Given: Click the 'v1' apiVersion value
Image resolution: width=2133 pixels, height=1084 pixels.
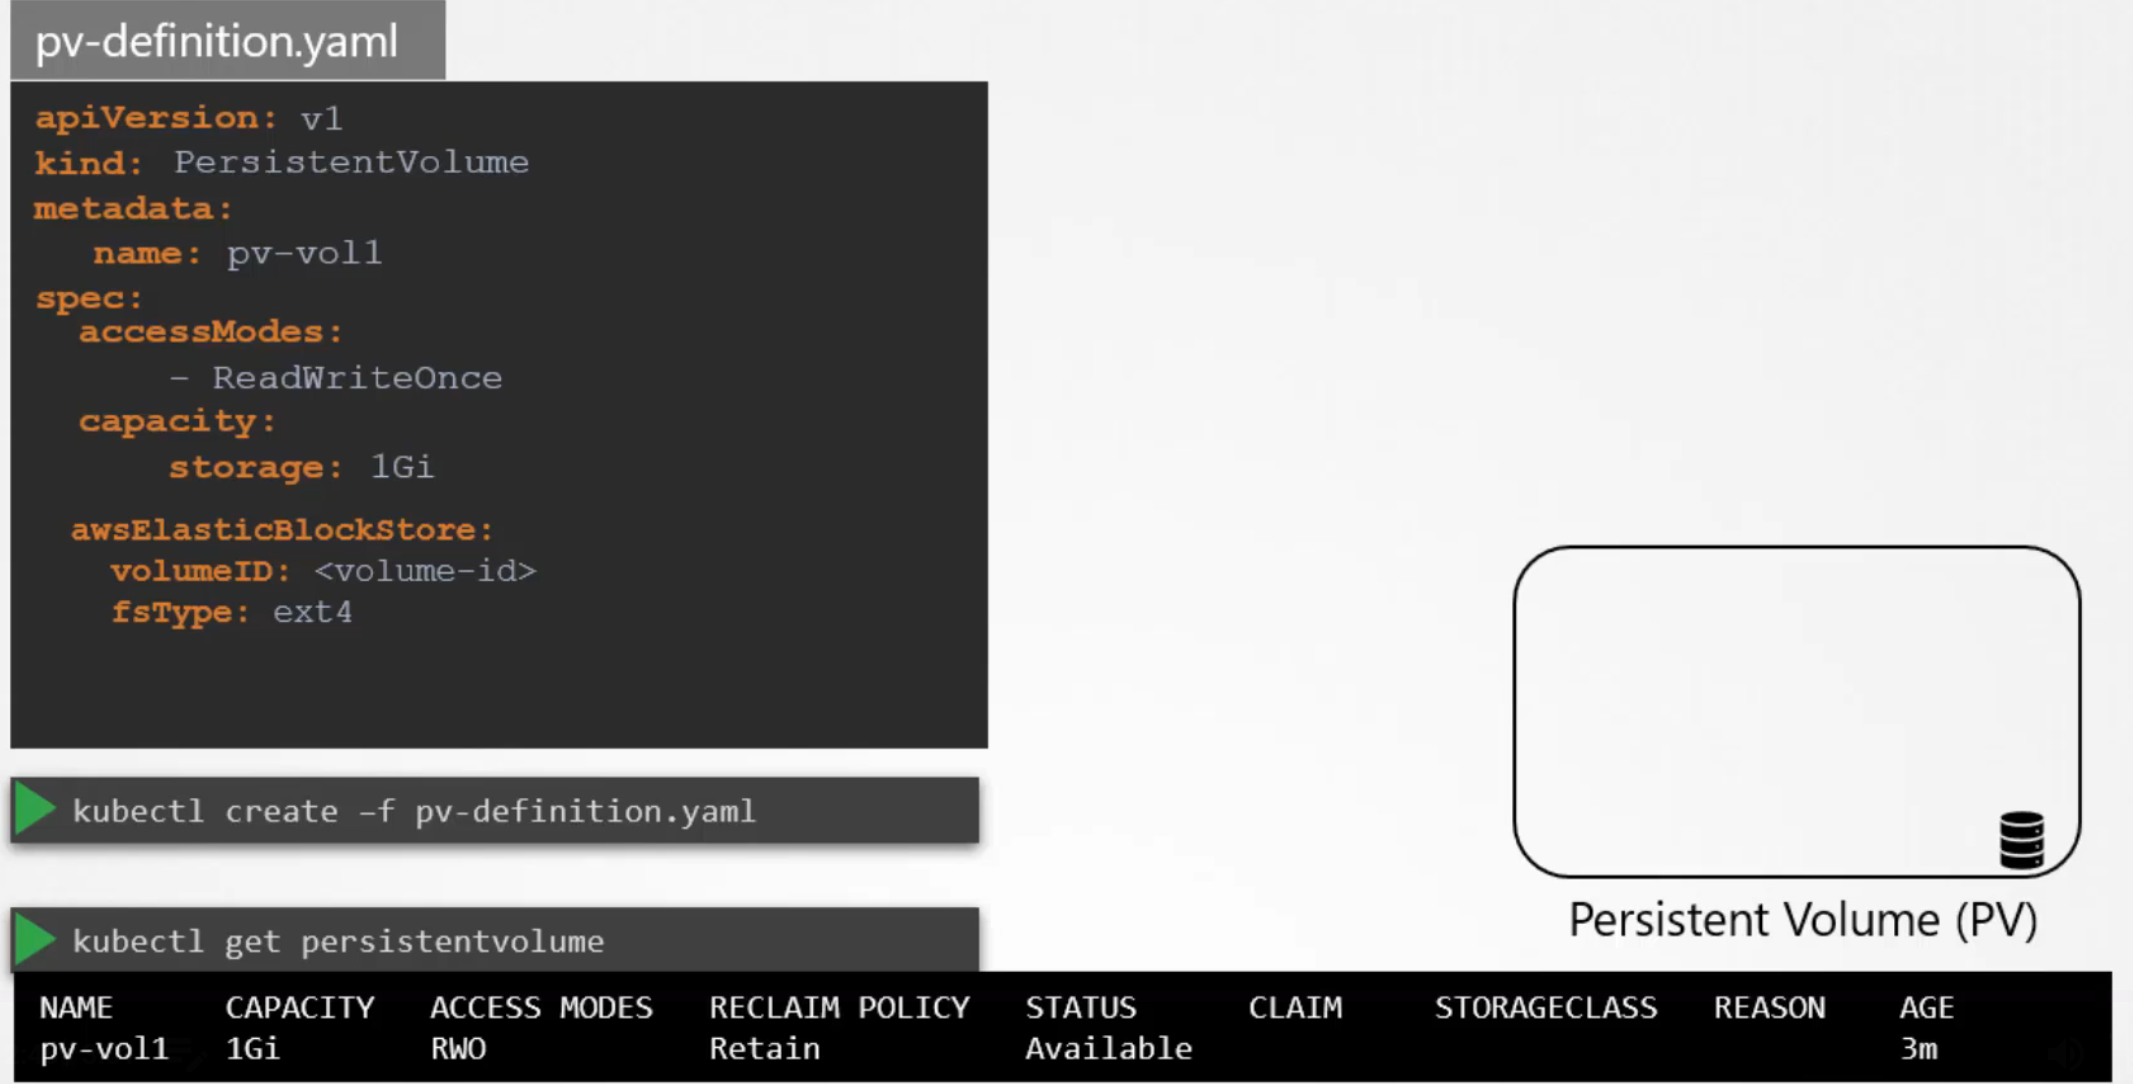Looking at the screenshot, I should 321,119.
